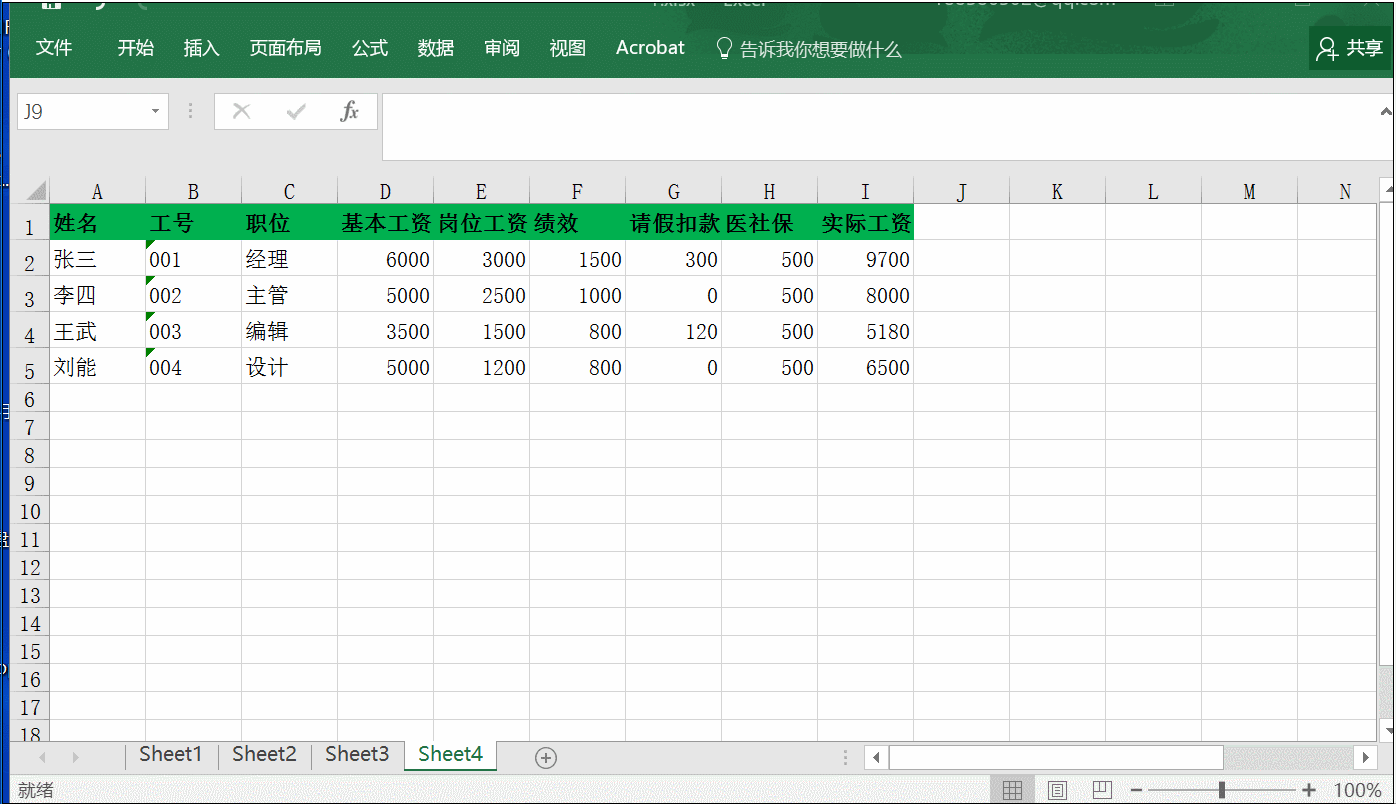Select the cell containing 李四

coord(97,295)
